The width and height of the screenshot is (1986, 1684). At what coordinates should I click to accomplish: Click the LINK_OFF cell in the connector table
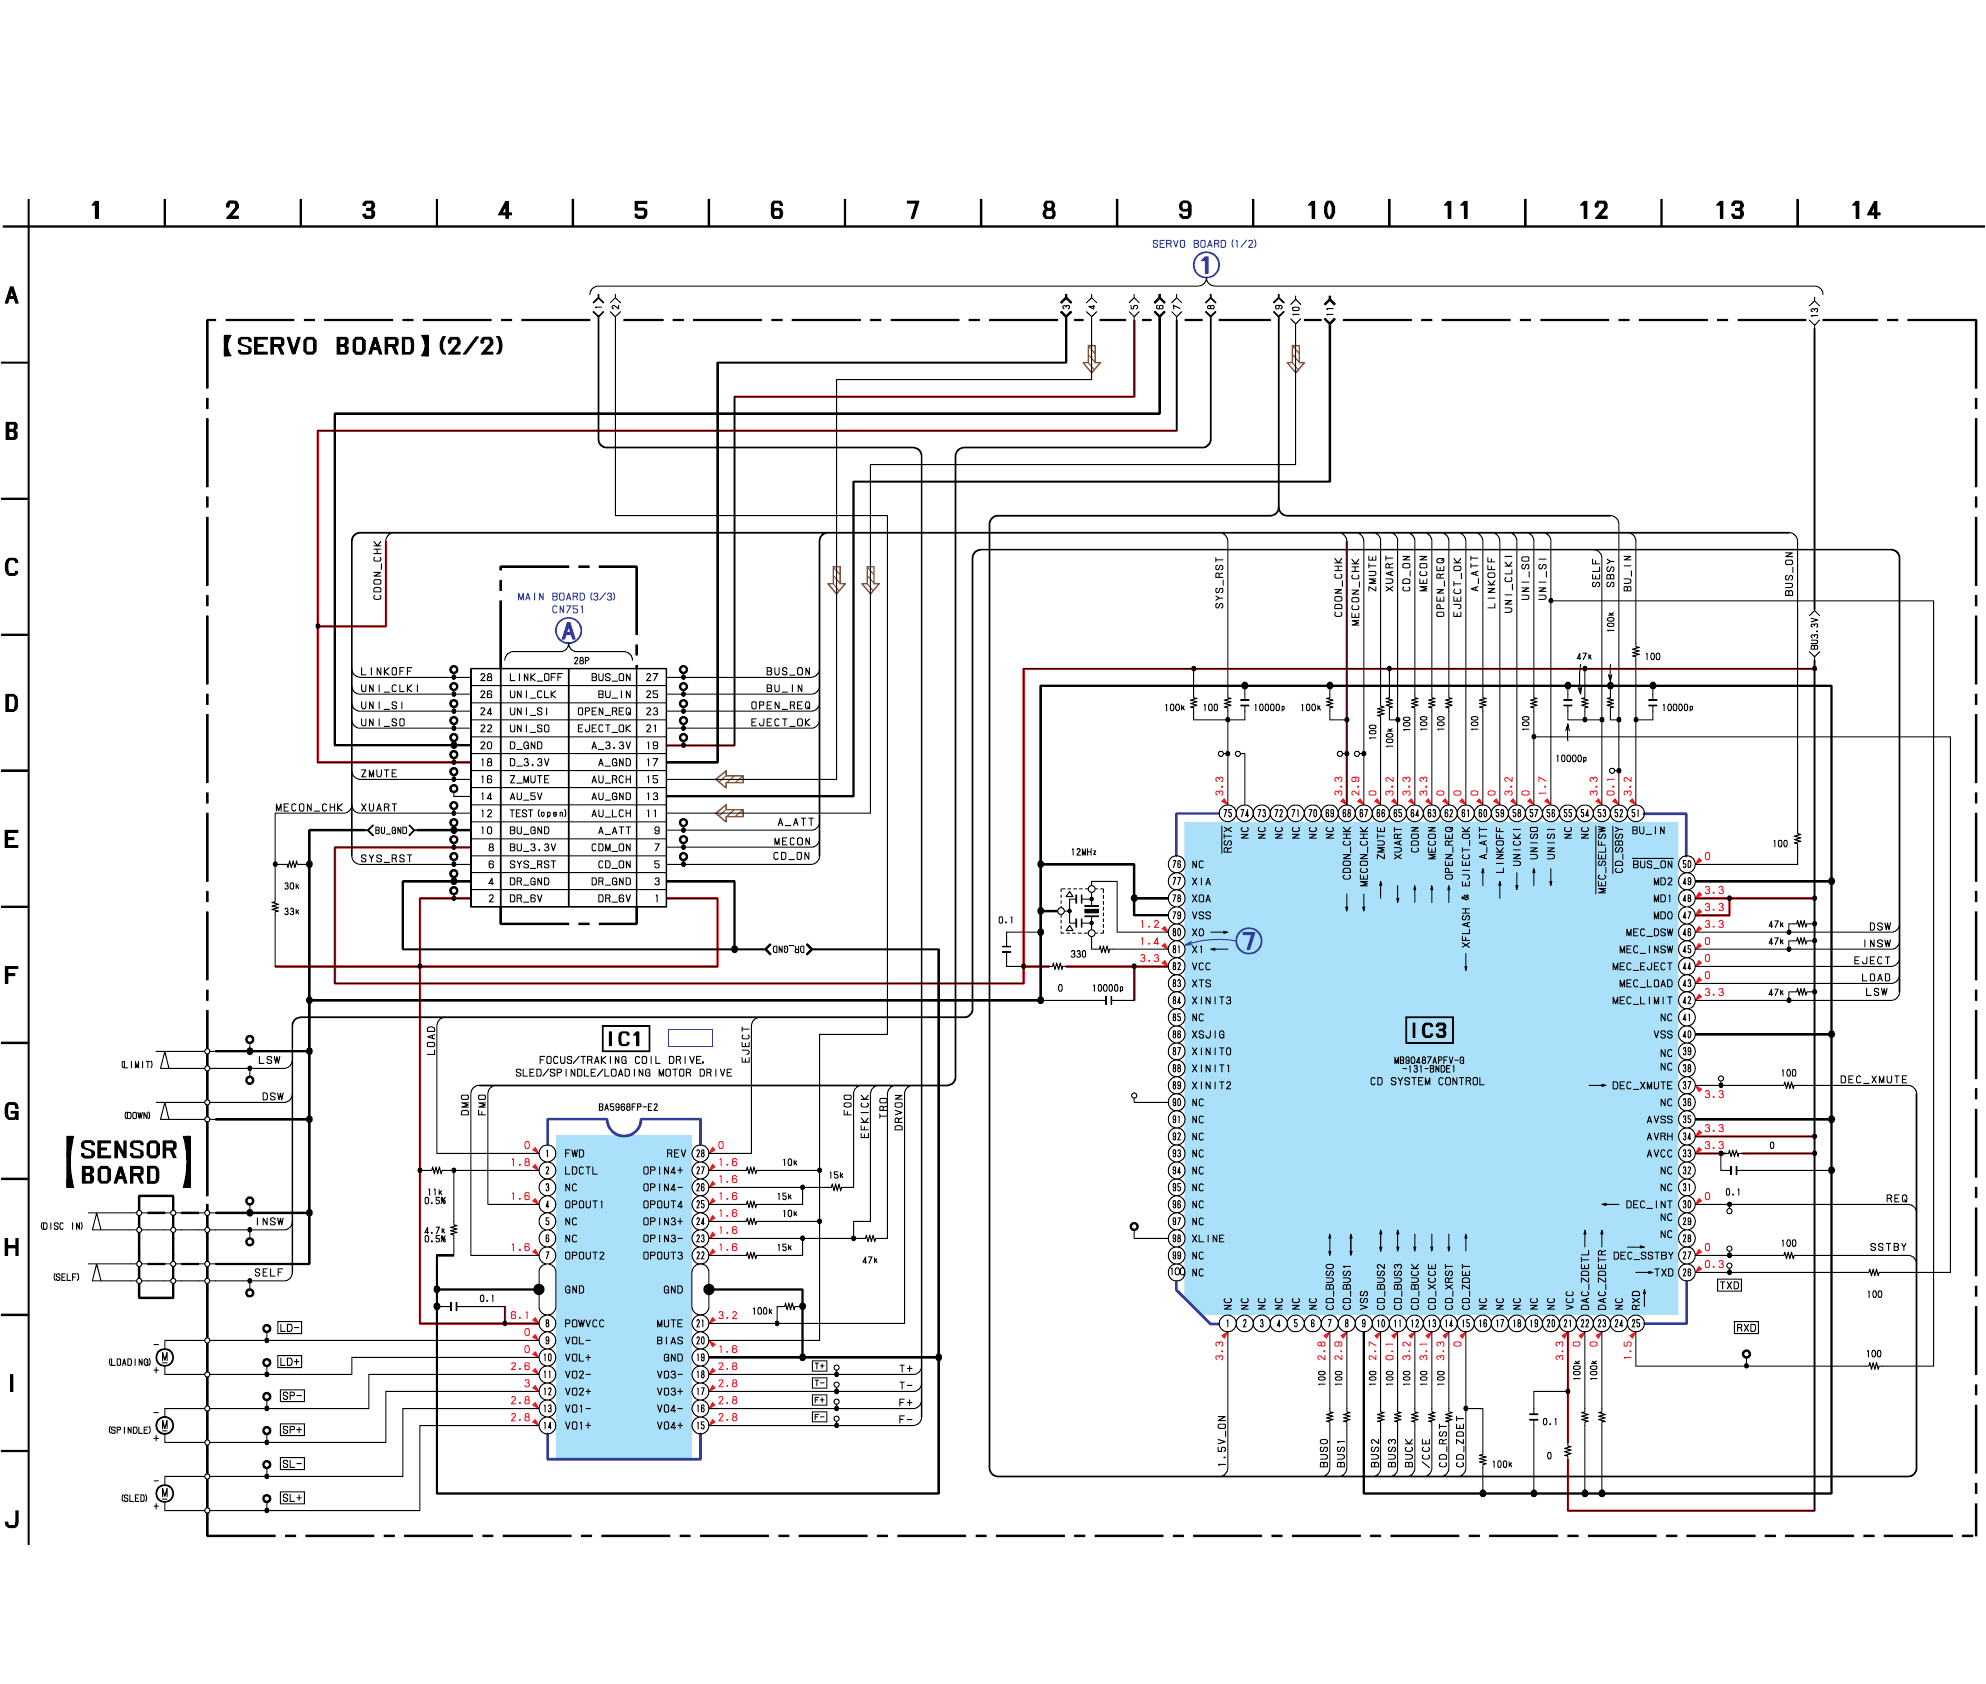pyautogui.click(x=536, y=677)
